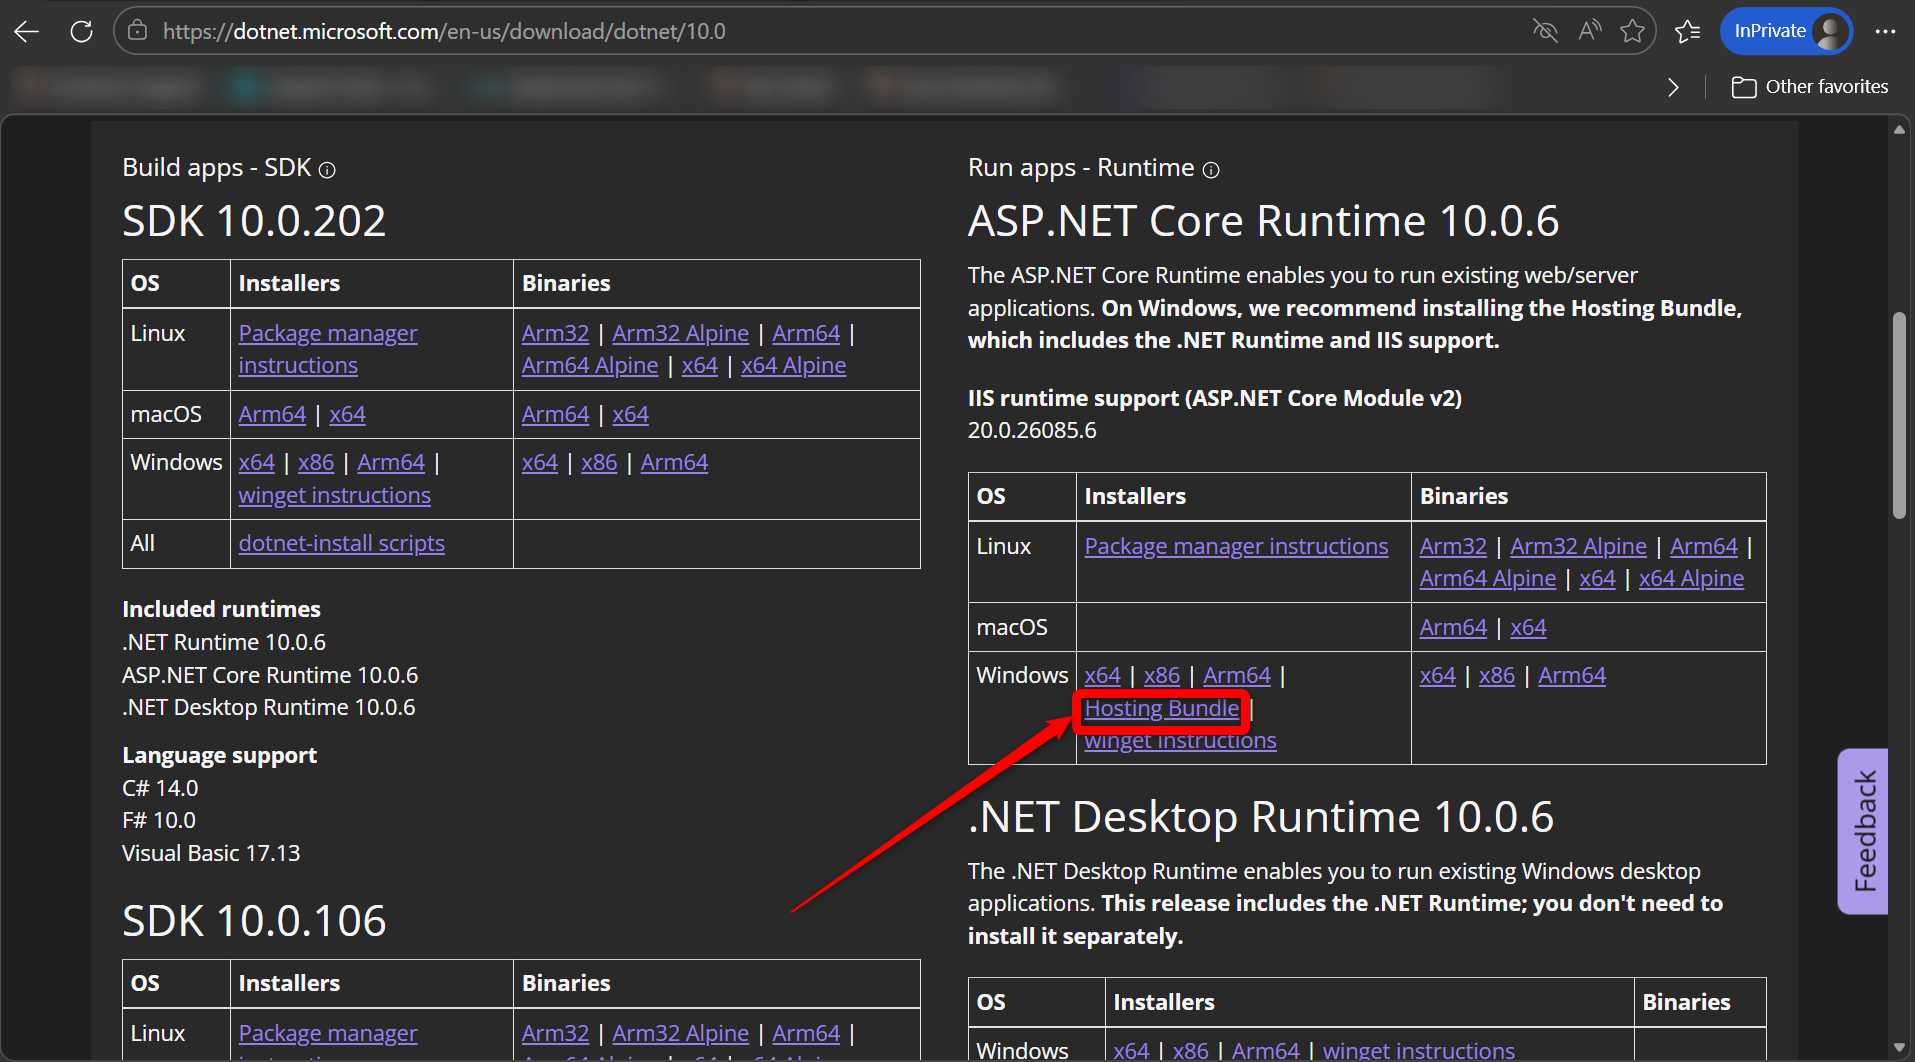This screenshot has width=1915, height=1062.
Task: Click the scroll up arrow
Action: click(x=1899, y=130)
